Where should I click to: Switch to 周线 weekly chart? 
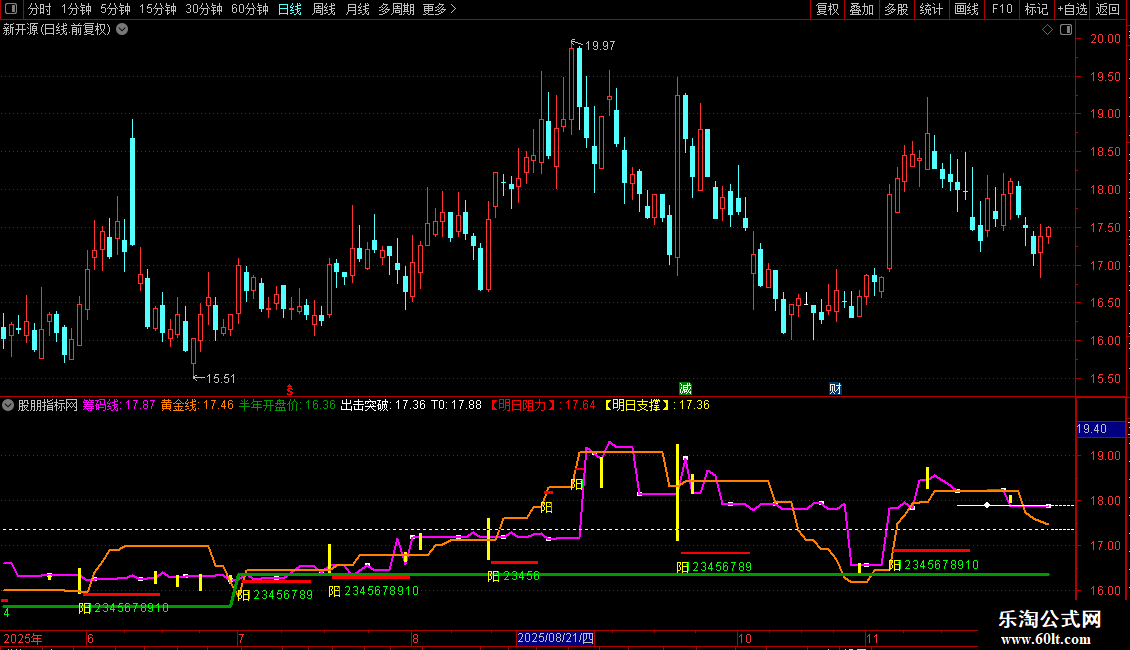click(324, 9)
